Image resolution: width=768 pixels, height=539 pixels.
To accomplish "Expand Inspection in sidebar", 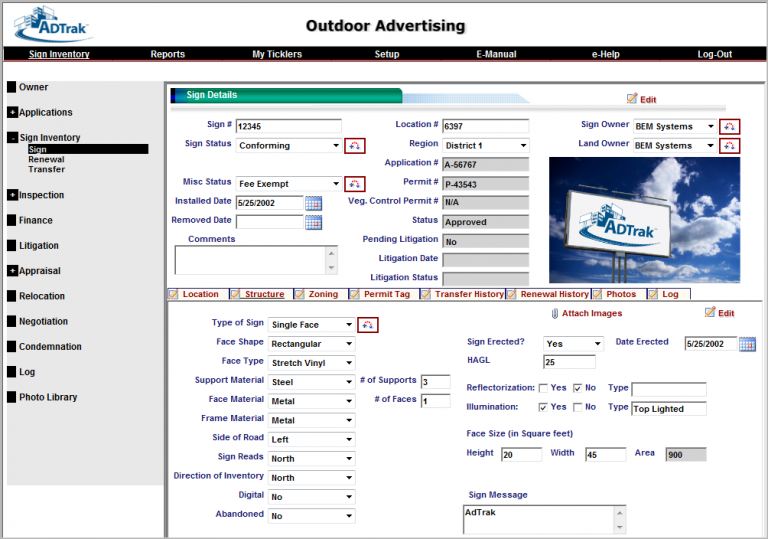I will click(x=12, y=195).
